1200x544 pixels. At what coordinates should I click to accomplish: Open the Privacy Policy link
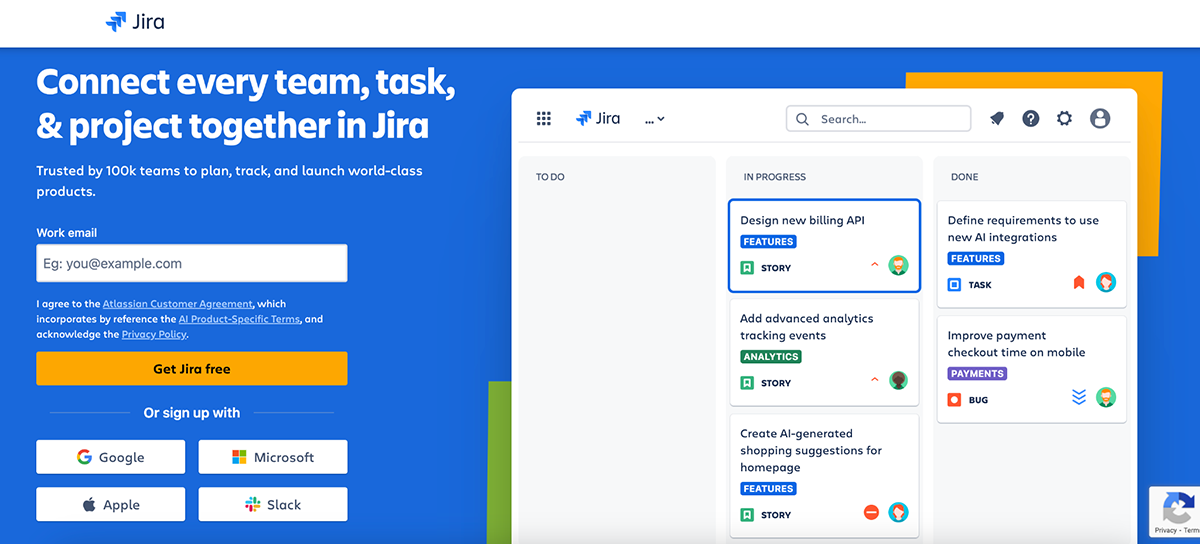pos(154,335)
